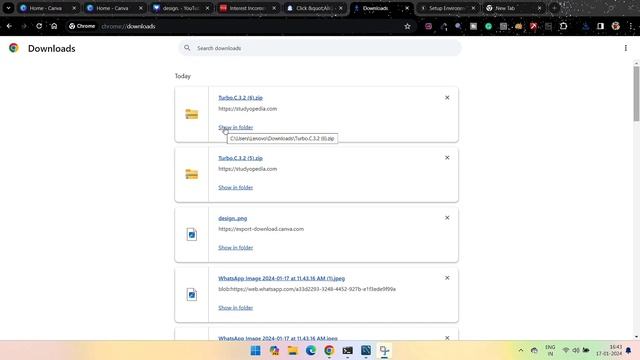Open the terminal app on taskbar
This screenshot has width=640, height=360.
[347, 351]
